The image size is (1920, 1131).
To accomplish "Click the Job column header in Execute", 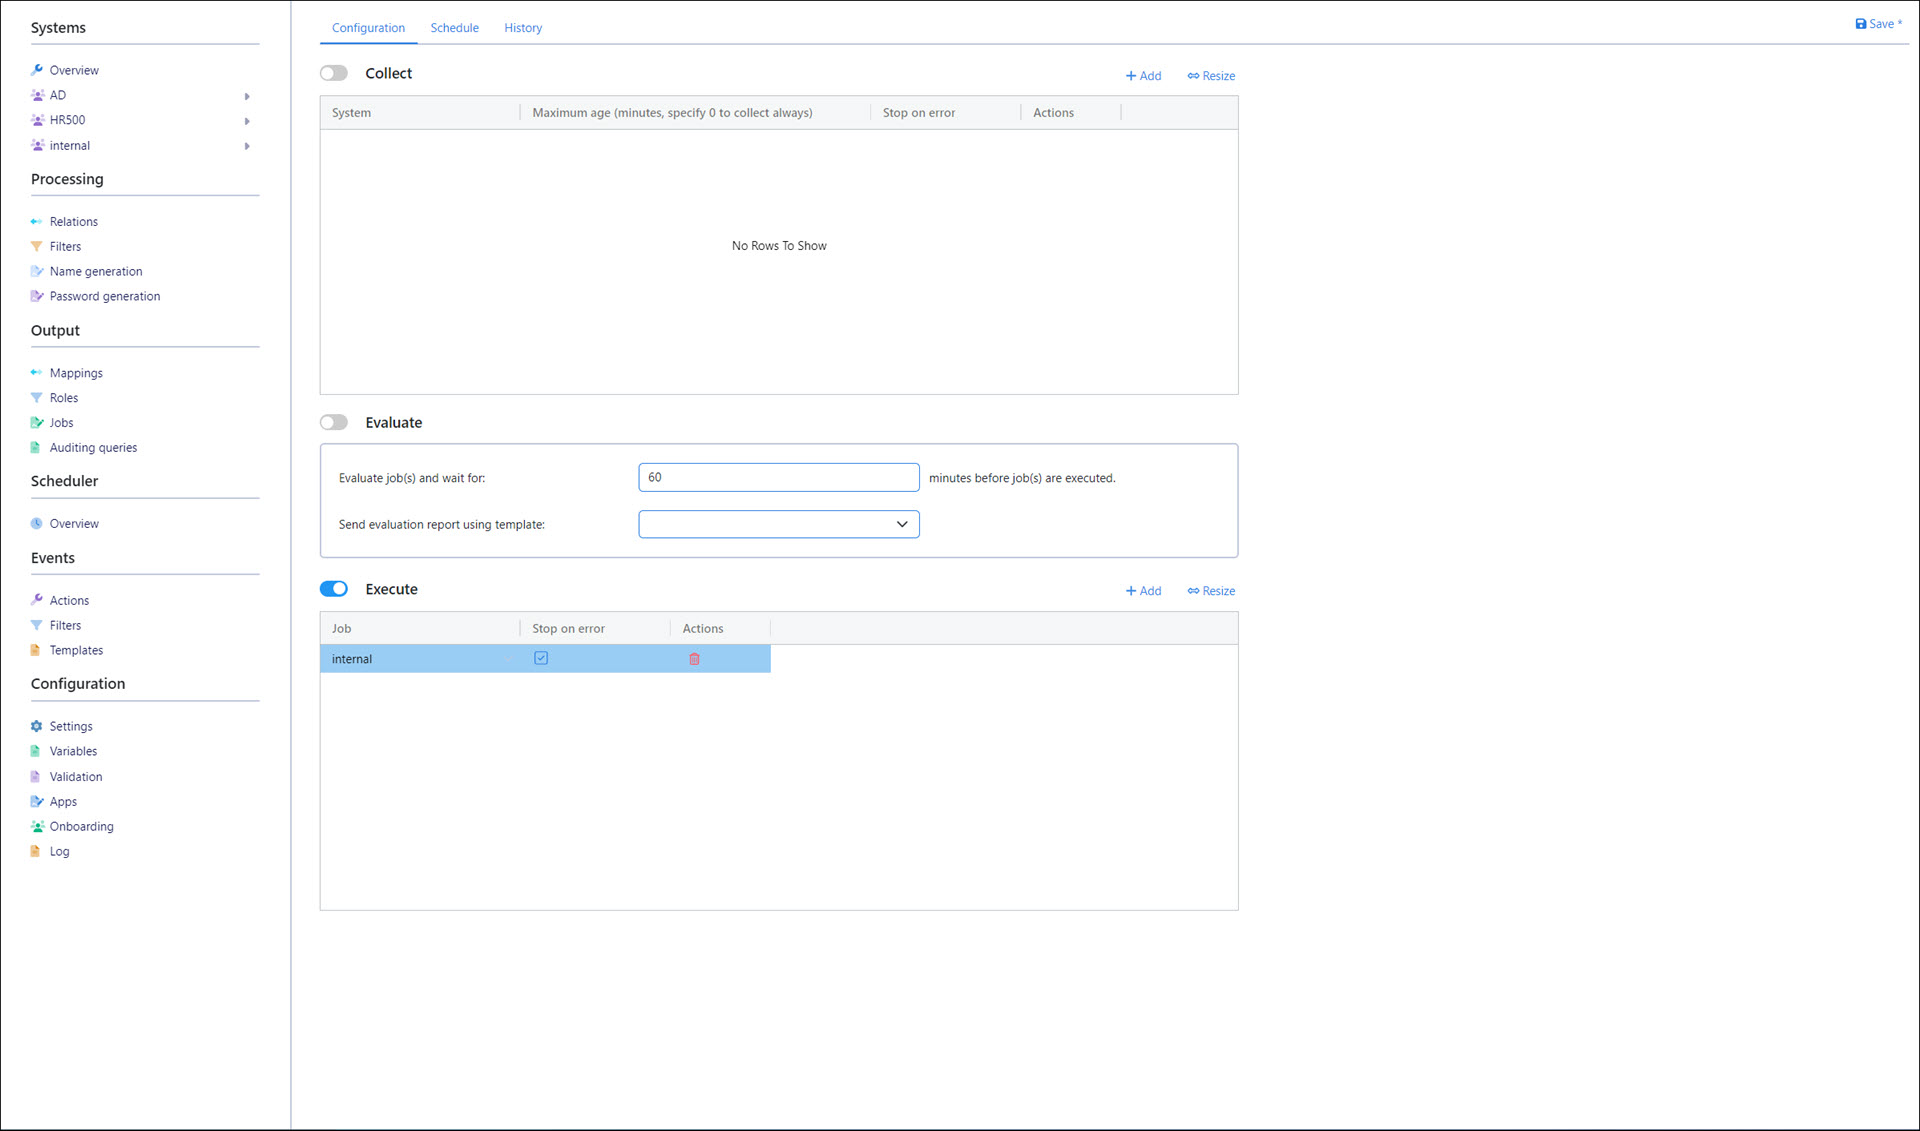I will 420,629.
